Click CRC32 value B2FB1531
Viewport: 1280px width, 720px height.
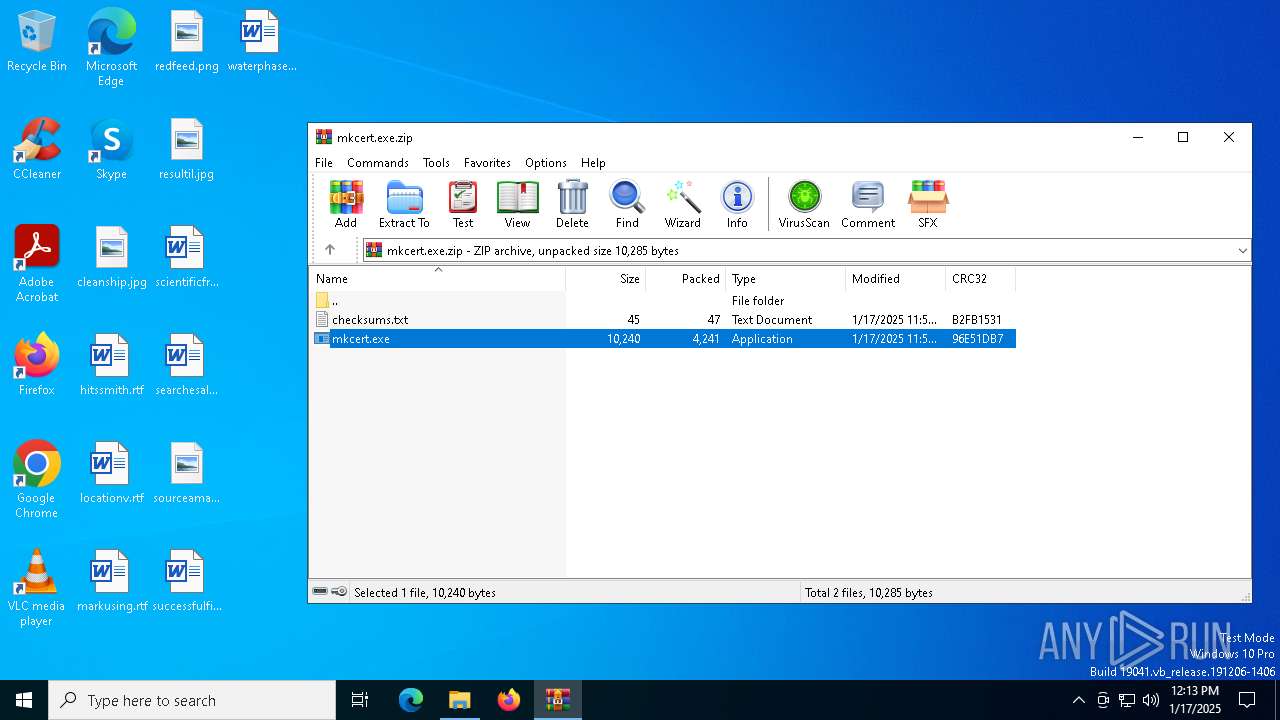pos(976,320)
